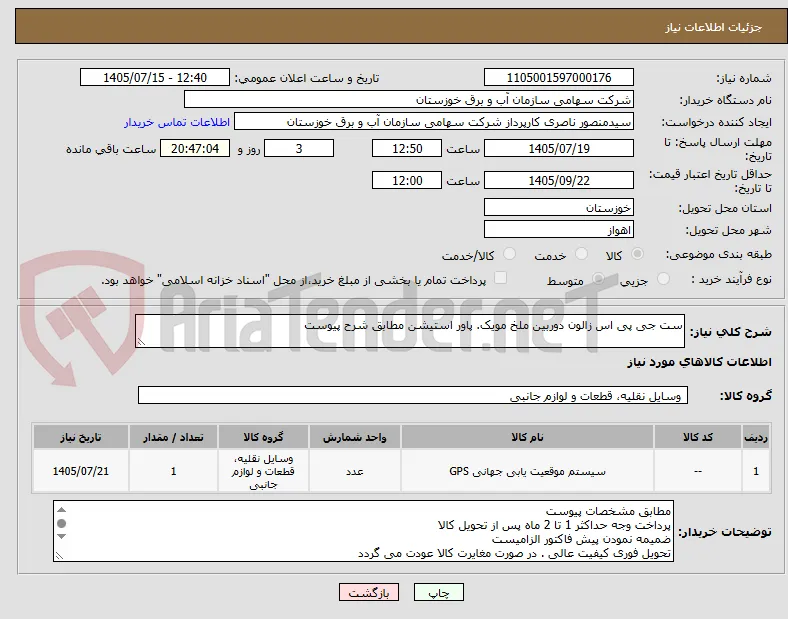Click the validity time field 12:00

(x=407, y=180)
